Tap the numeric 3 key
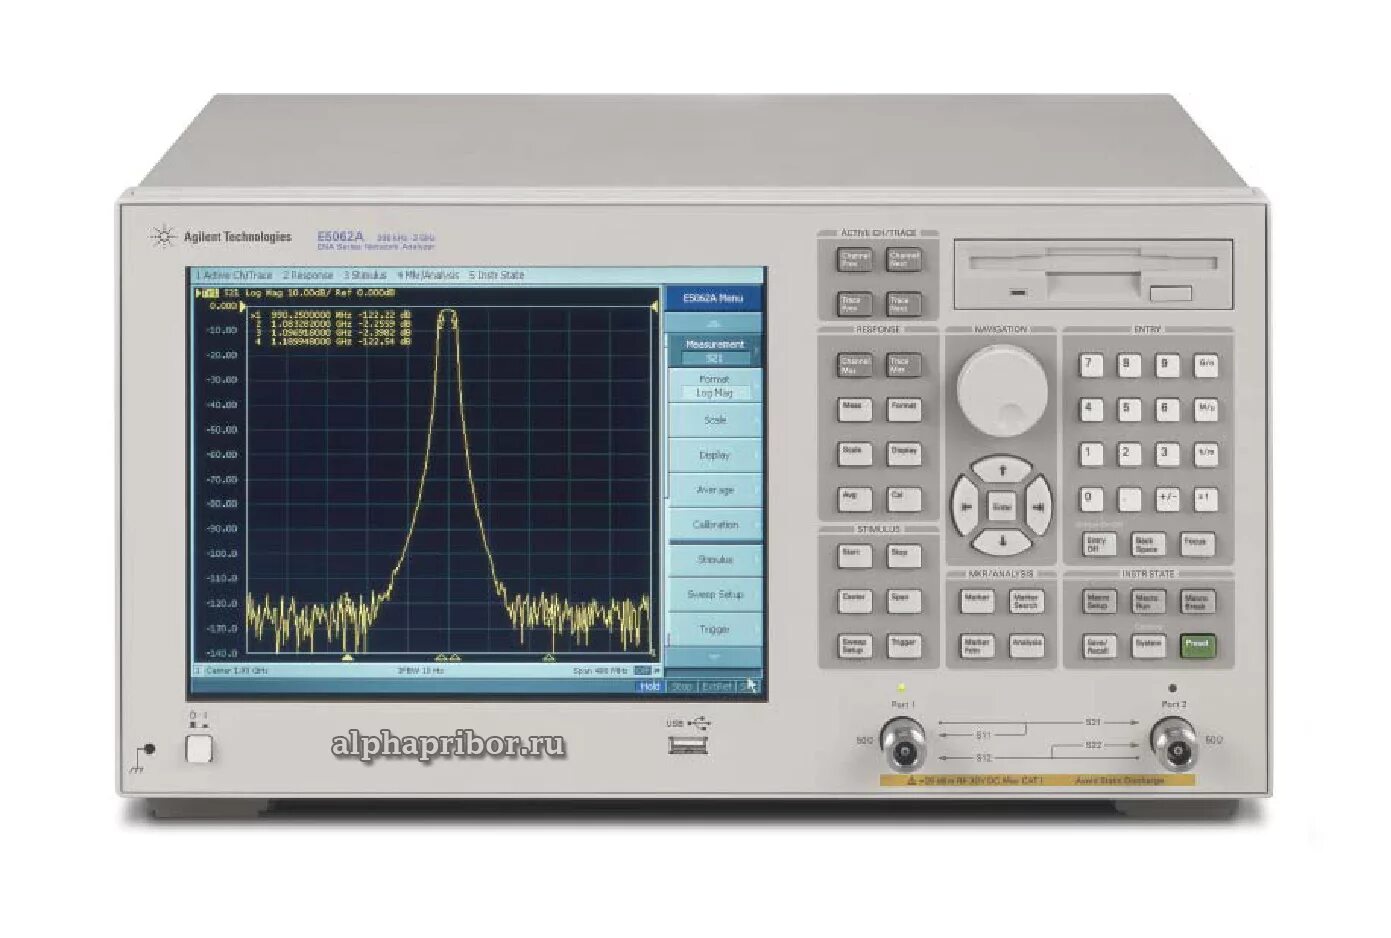Image resolution: width=1391 pixels, height=938 pixels. tap(1166, 454)
